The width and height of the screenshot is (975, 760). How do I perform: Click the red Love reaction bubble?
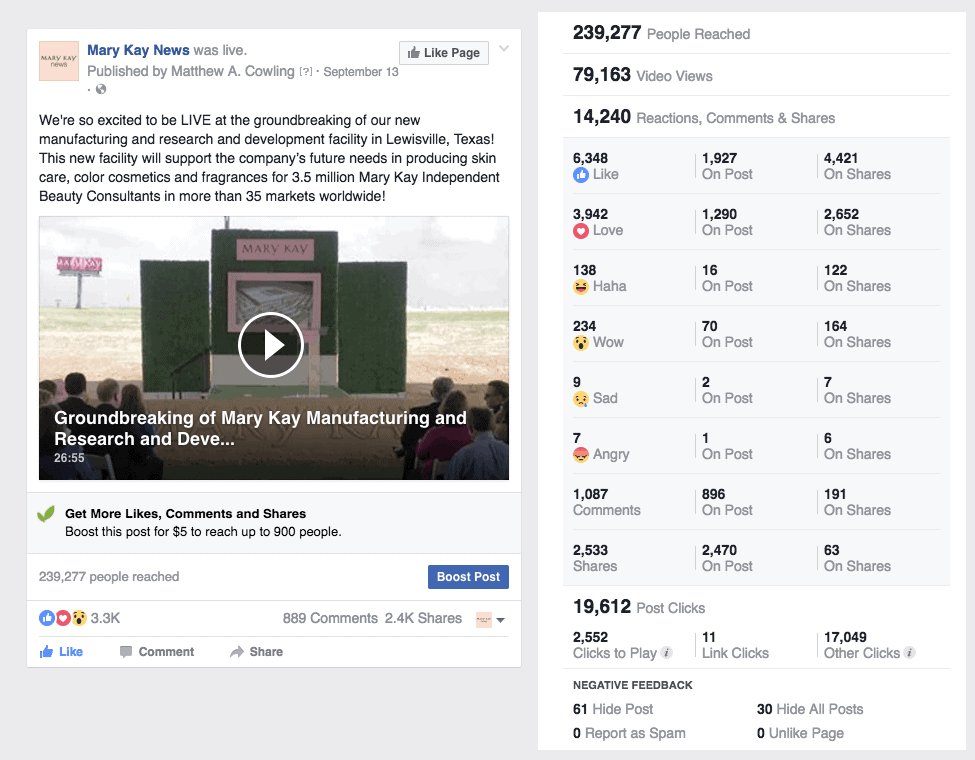pos(63,618)
